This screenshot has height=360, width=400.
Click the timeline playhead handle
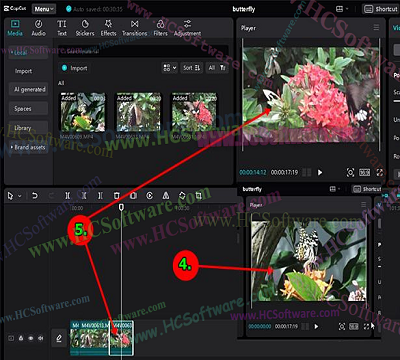[x=121, y=207]
